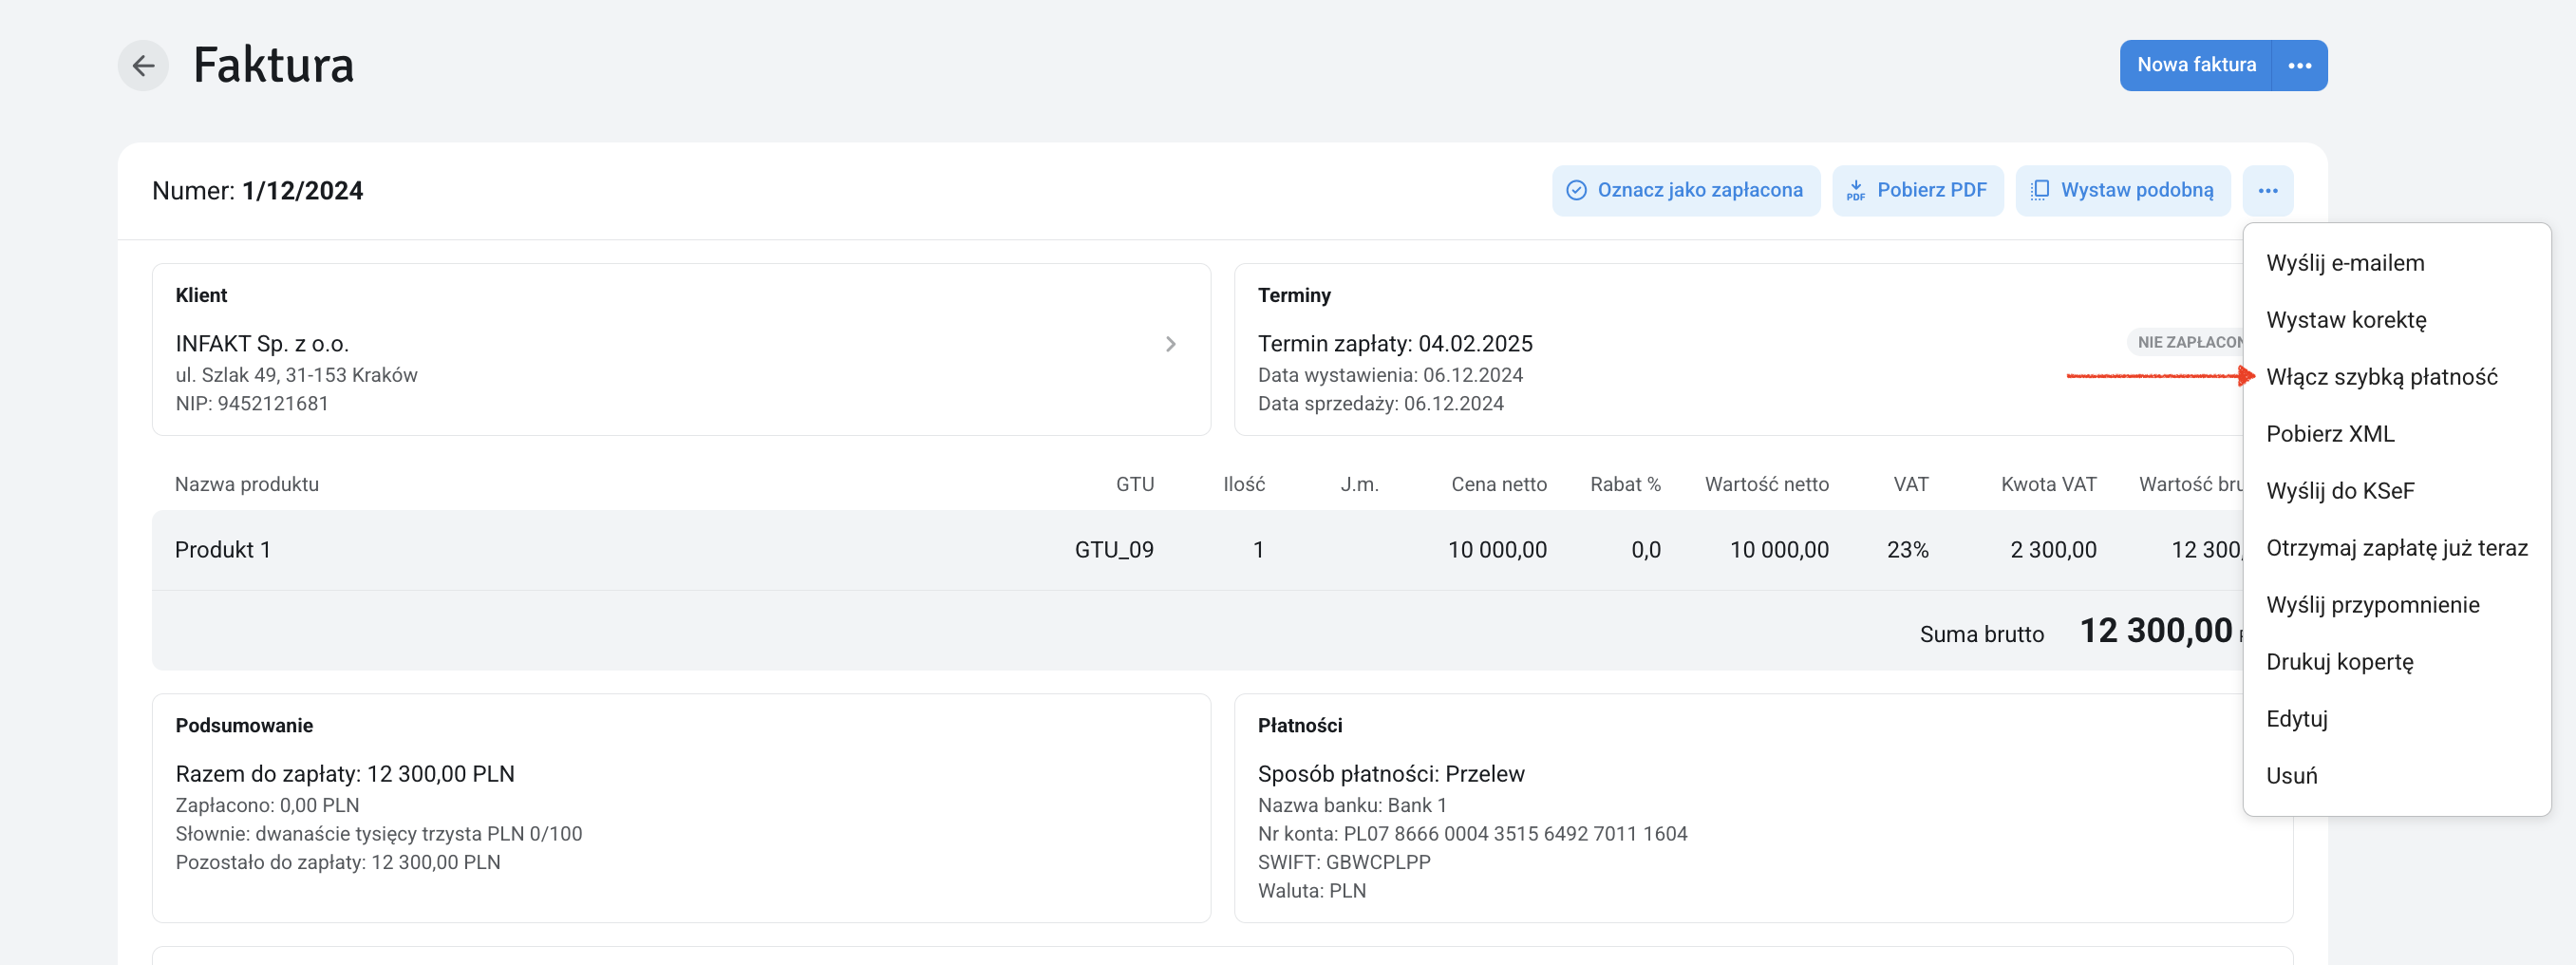Screen dimensions: 2576x965
Task: Select Edytuj from the actions menu
Action: [2396, 719]
